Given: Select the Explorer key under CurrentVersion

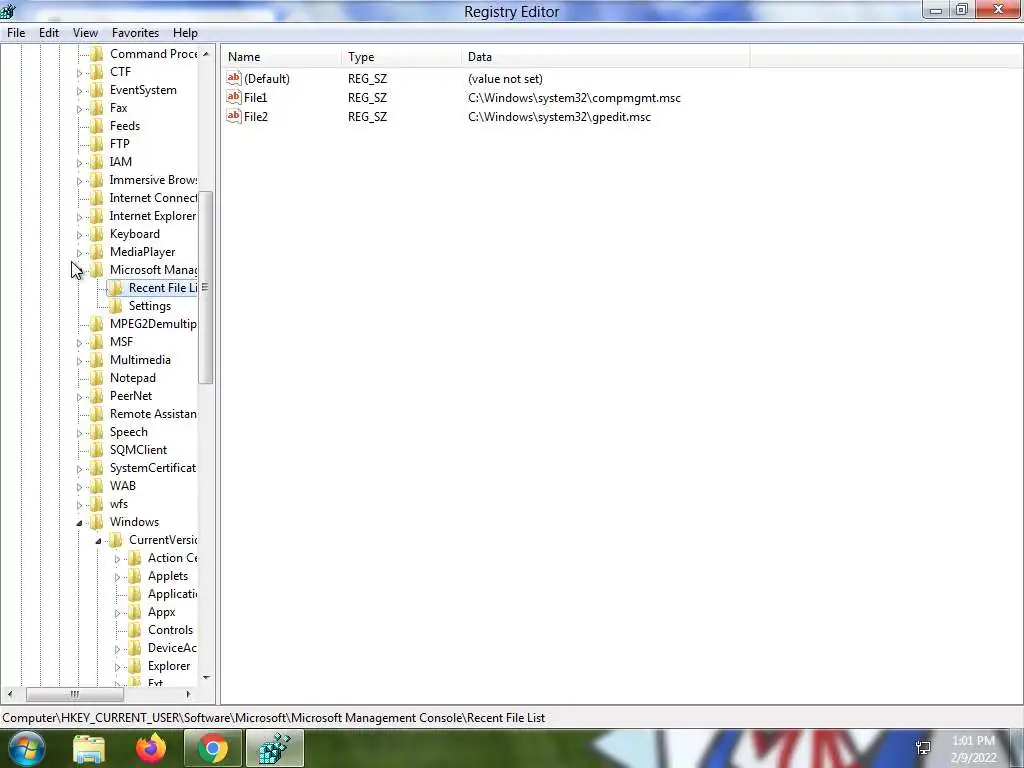Looking at the screenshot, I should tap(168, 665).
